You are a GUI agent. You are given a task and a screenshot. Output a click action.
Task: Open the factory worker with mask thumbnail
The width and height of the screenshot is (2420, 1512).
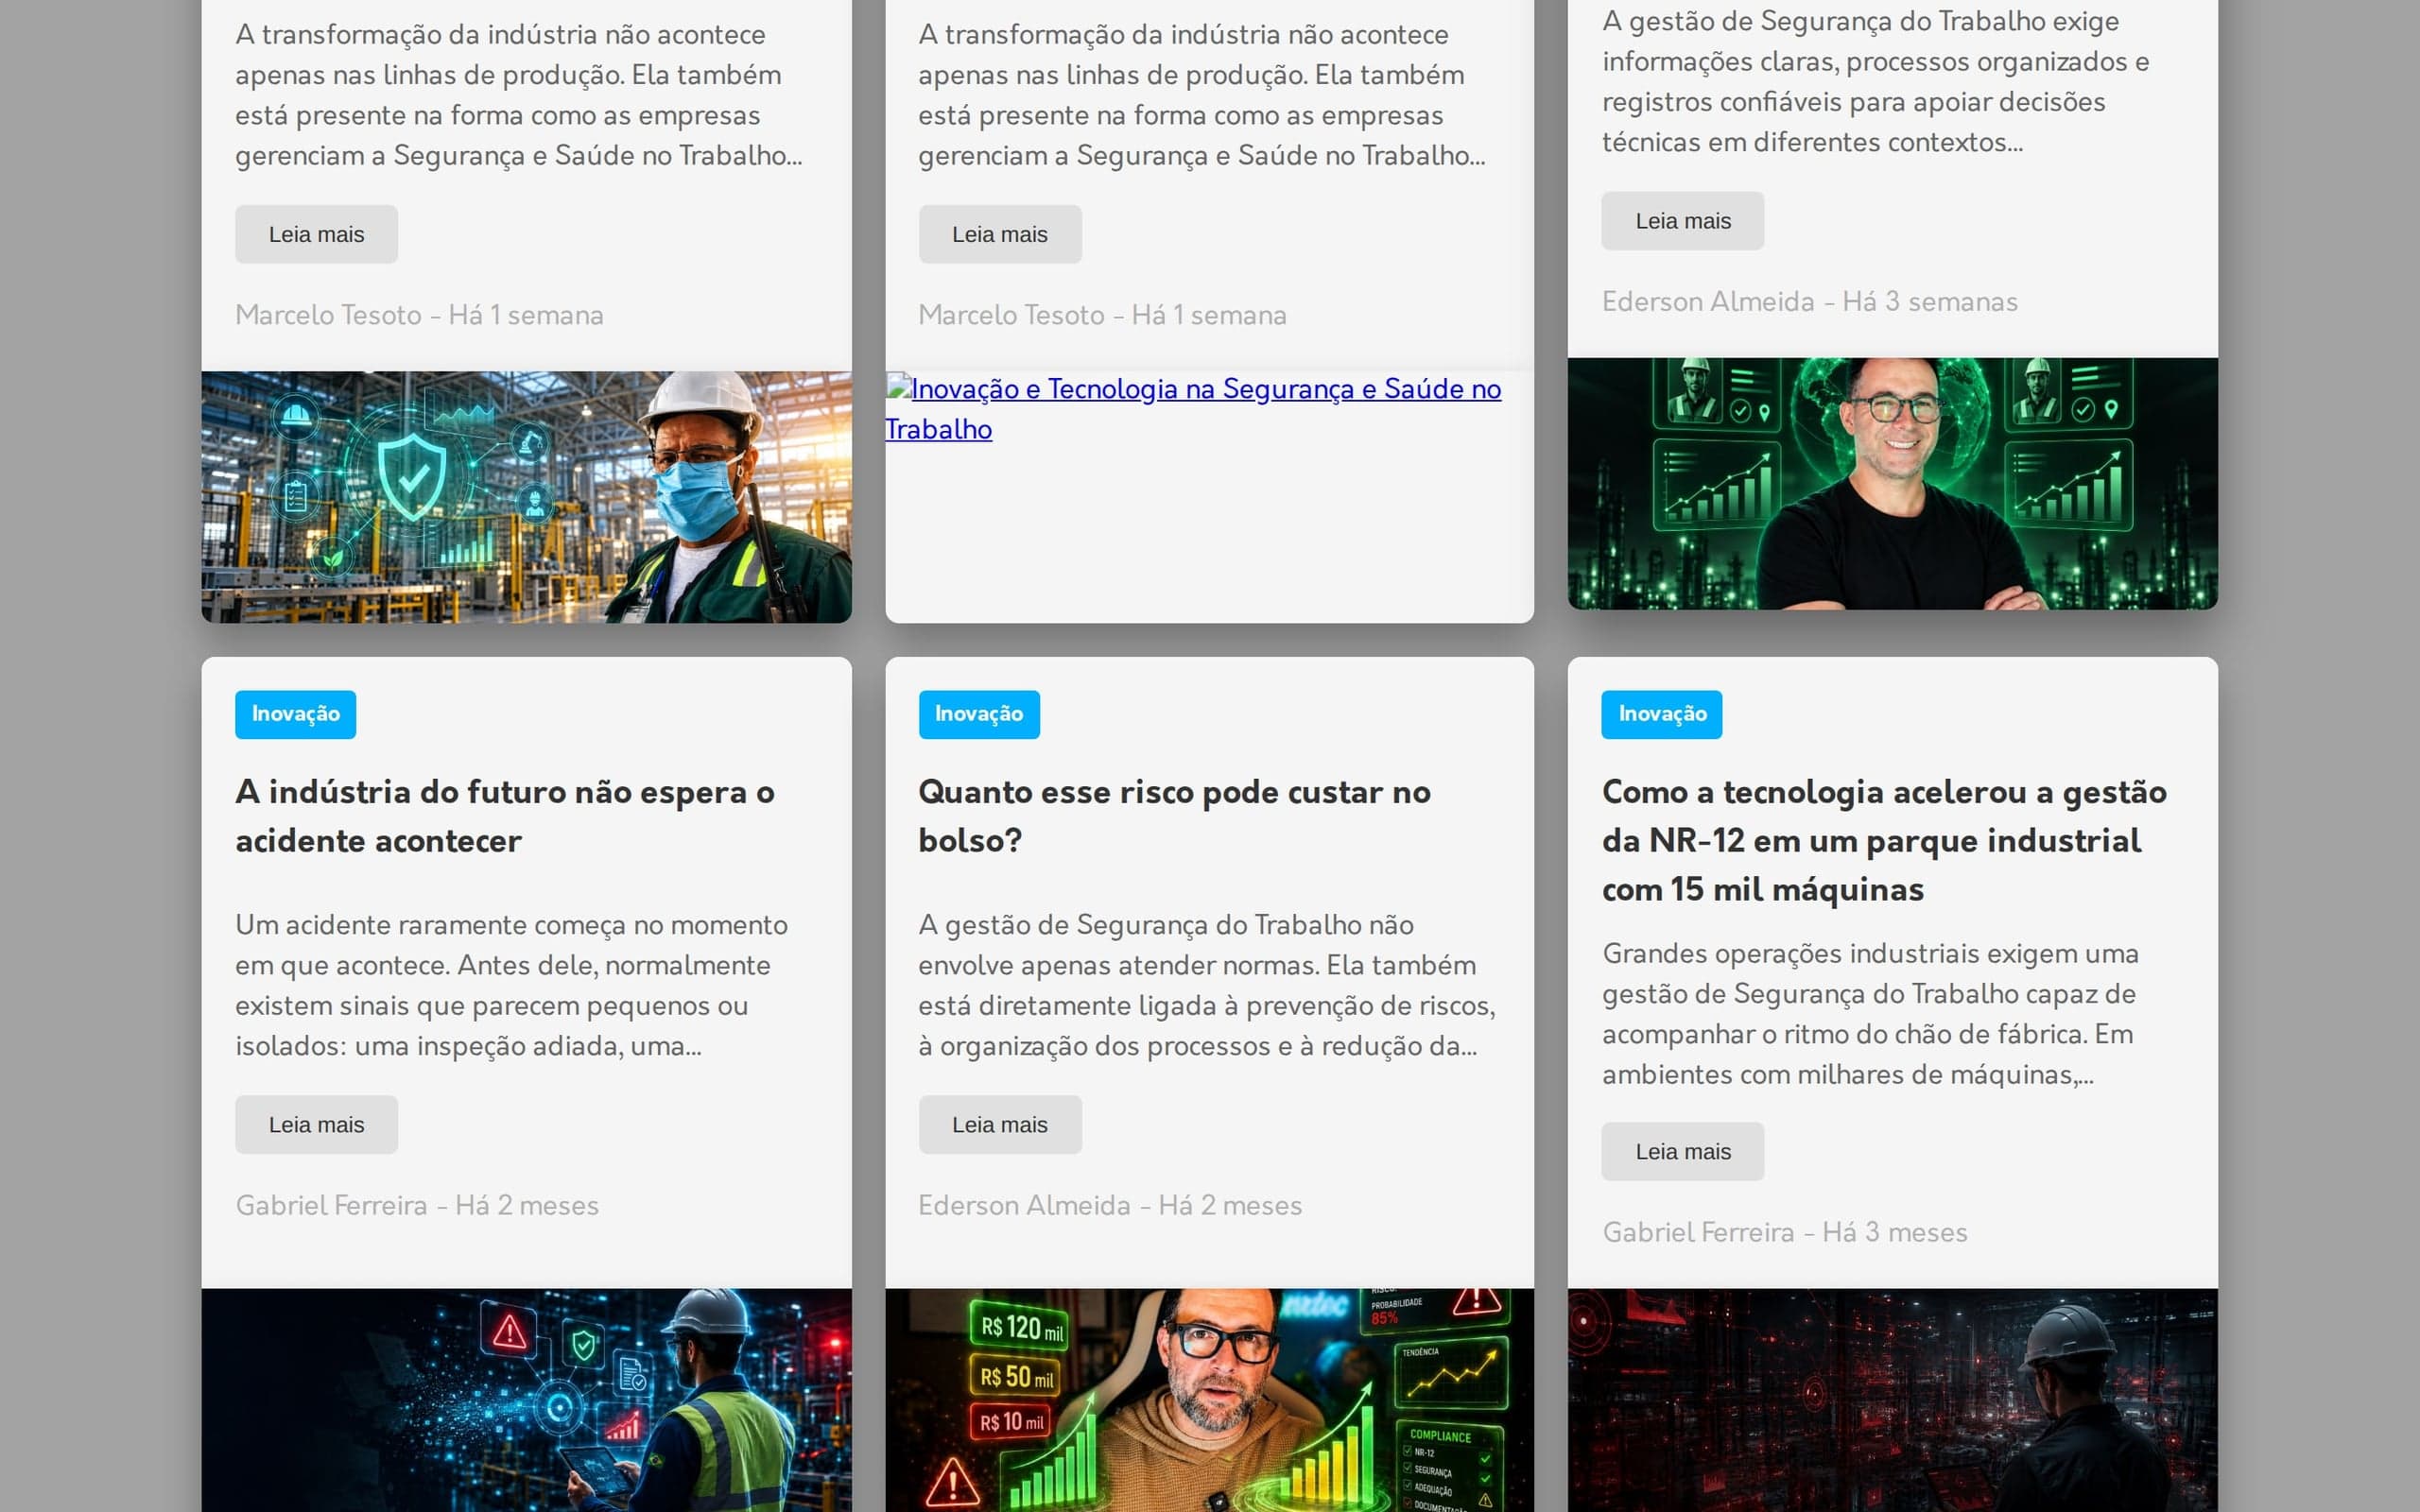(x=526, y=497)
